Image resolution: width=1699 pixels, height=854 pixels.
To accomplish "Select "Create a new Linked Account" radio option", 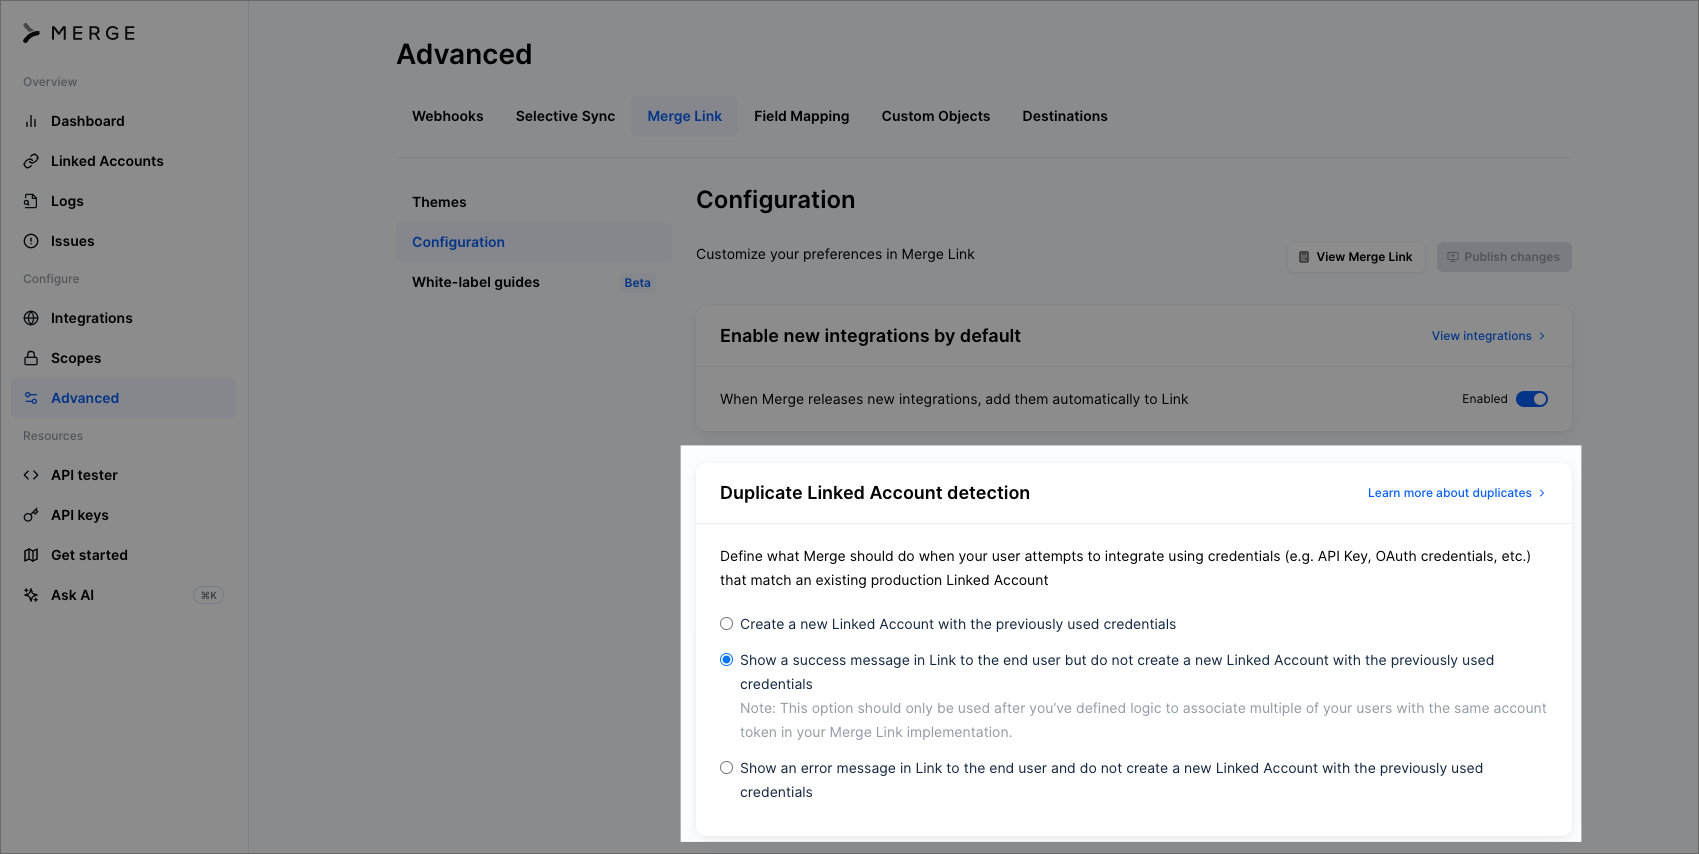I will point(727,624).
